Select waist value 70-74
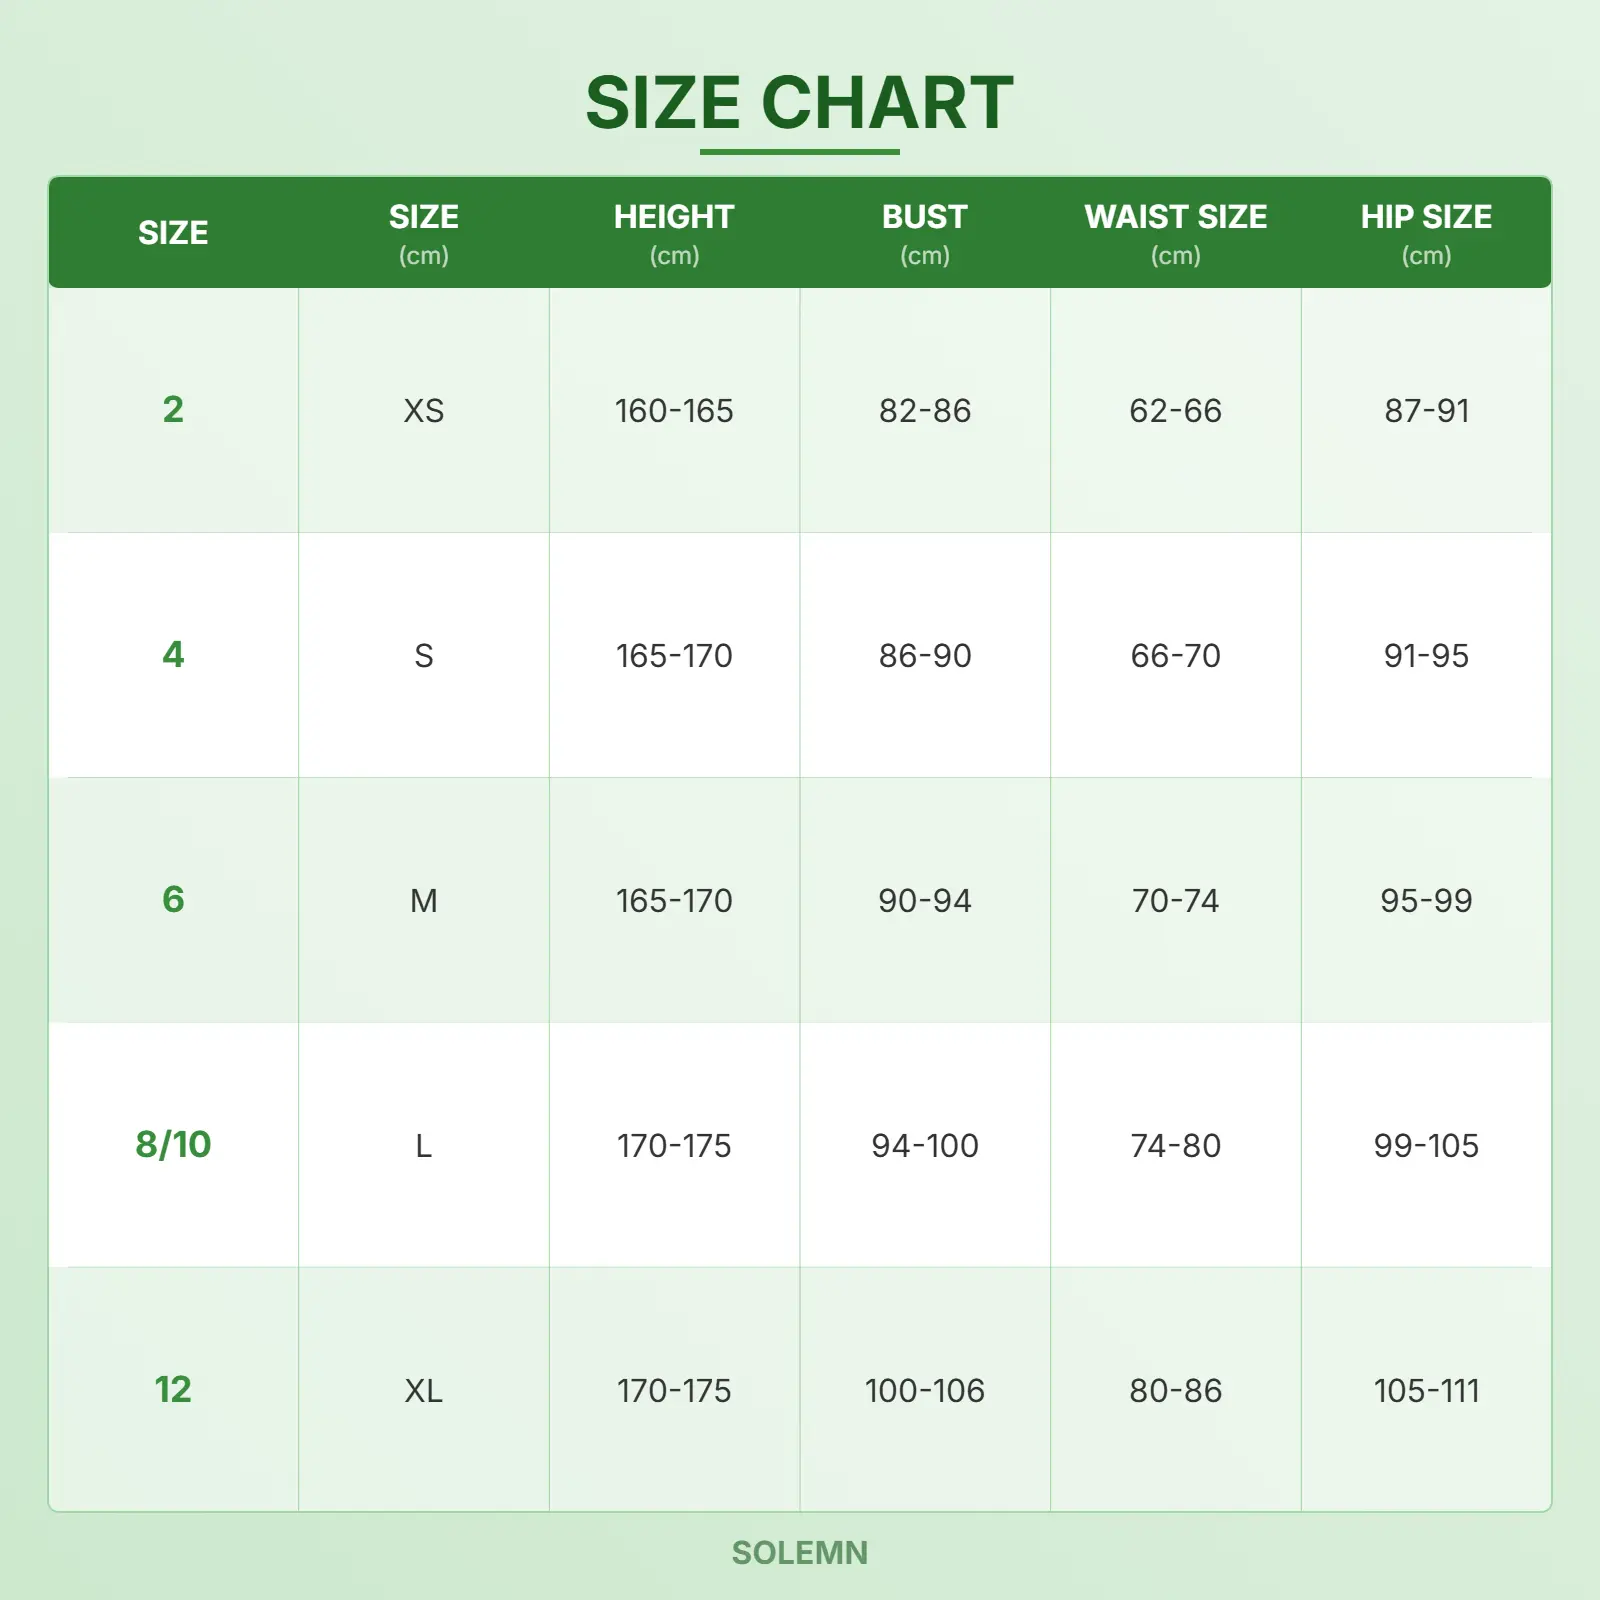1600x1600 pixels. (1175, 901)
